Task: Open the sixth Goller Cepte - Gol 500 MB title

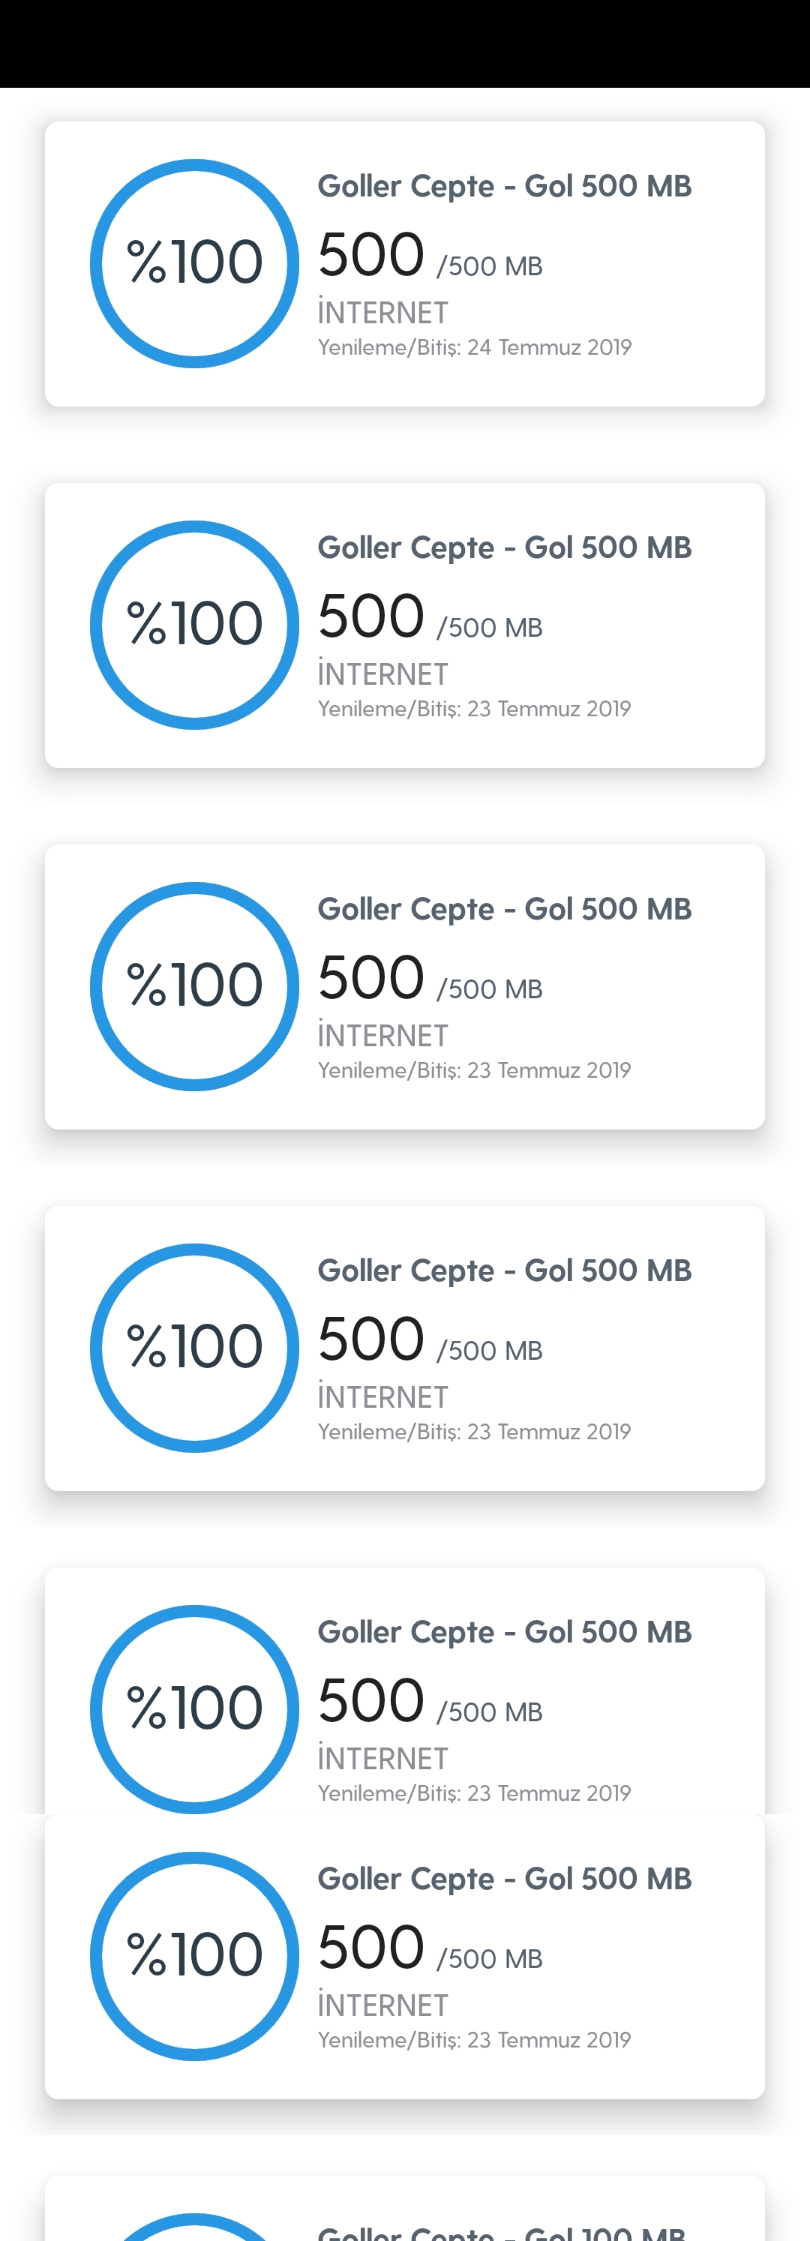Action: (505, 1879)
